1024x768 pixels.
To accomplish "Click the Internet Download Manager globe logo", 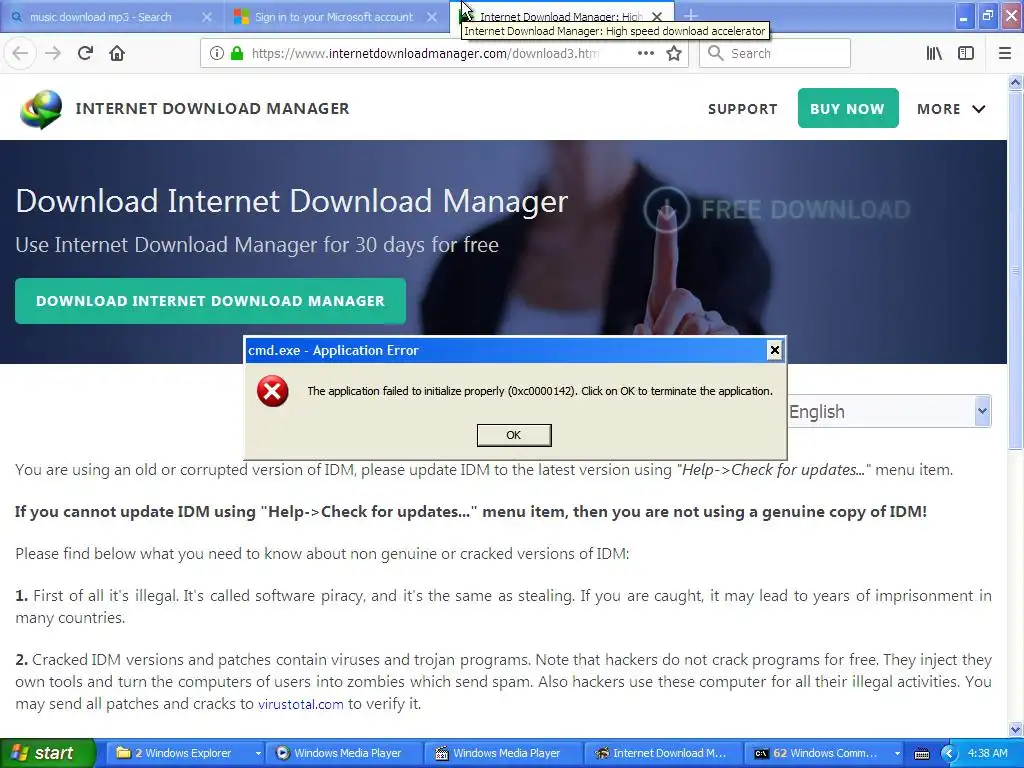I will pos(41,109).
